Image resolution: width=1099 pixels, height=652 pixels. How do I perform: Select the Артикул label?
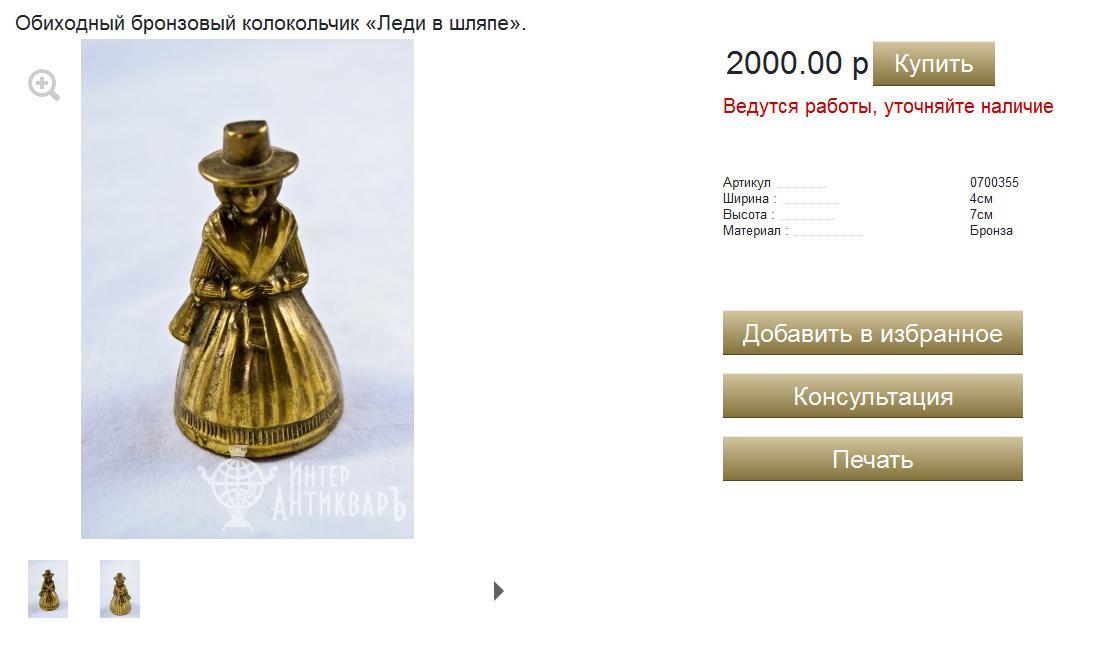pos(746,182)
